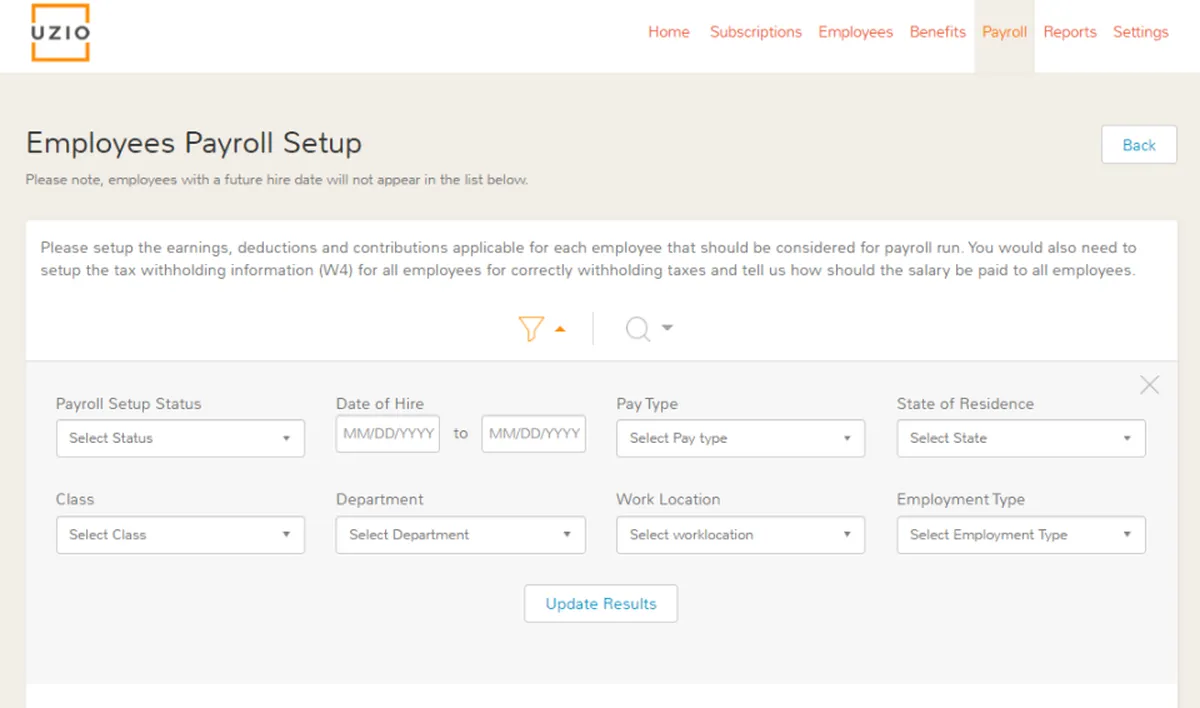Select the Benefits menu item

(938, 32)
